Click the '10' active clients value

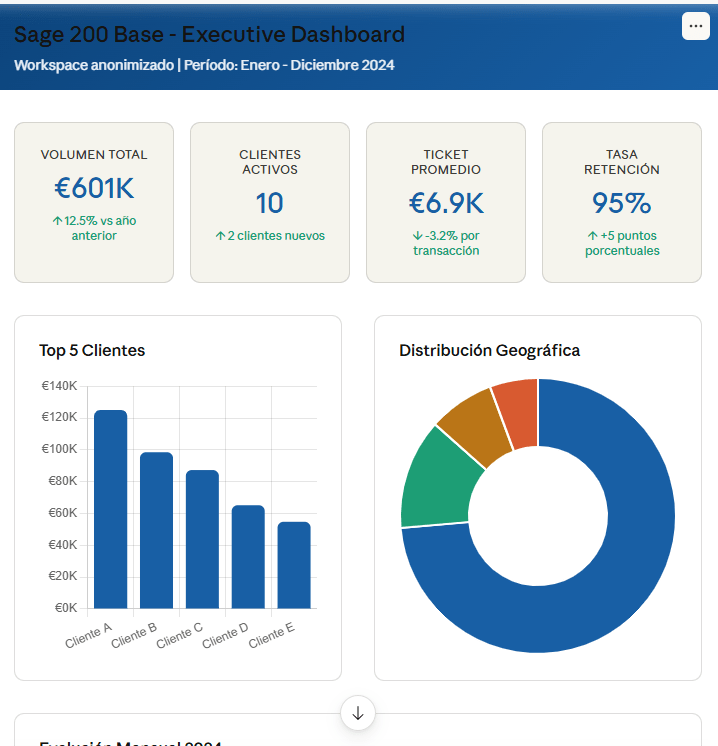click(x=270, y=203)
